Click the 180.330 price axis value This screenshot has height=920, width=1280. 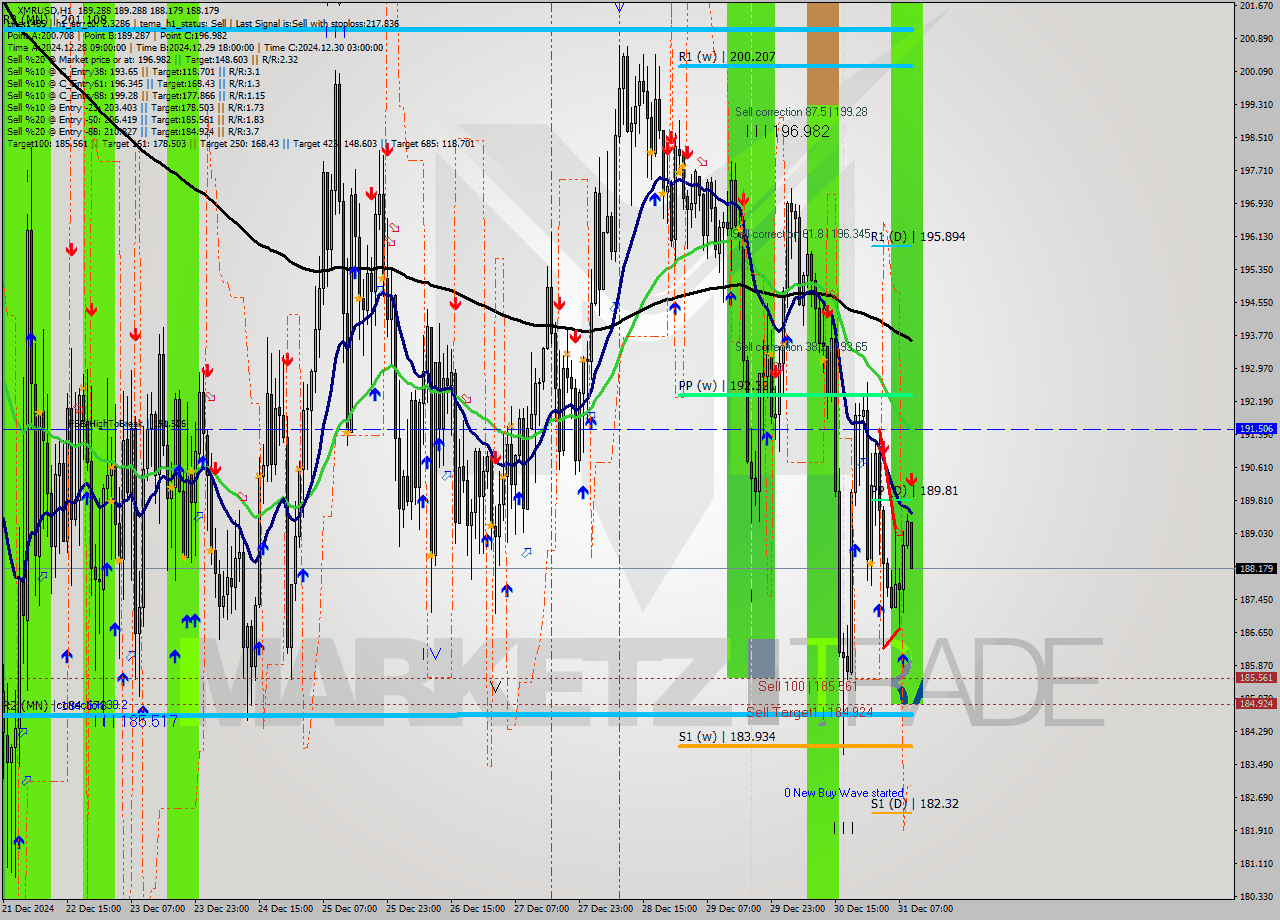1256,896
